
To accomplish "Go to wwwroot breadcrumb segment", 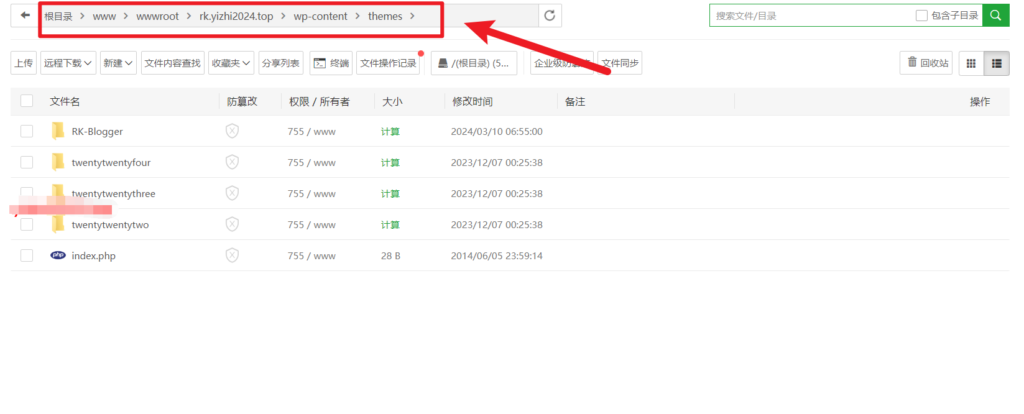I will click(157, 16).
